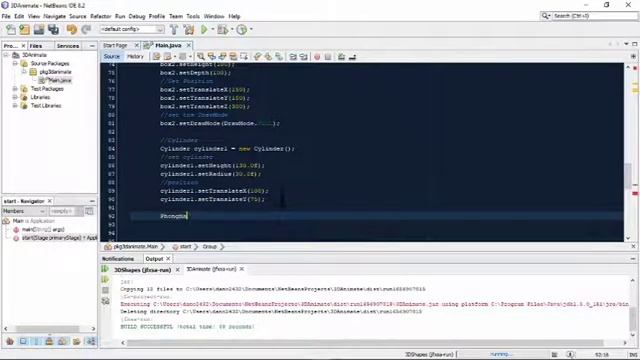Open the Members dropdown in Navigator

(24, 211)
